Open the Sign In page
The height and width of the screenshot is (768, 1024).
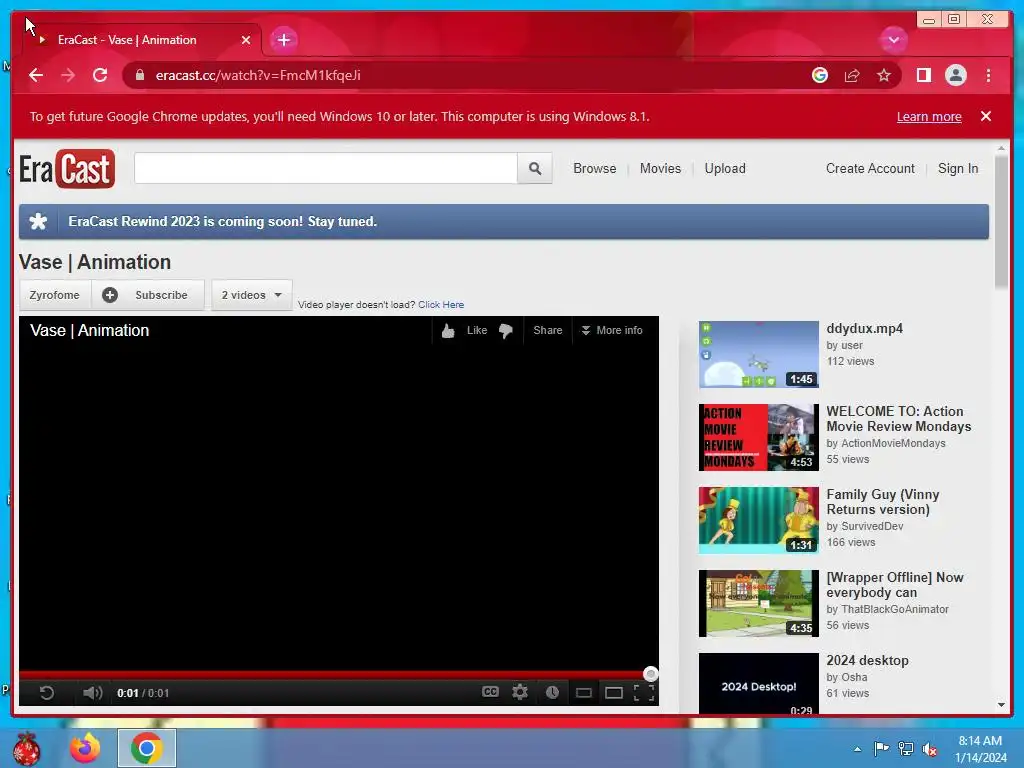click(958, 168)
